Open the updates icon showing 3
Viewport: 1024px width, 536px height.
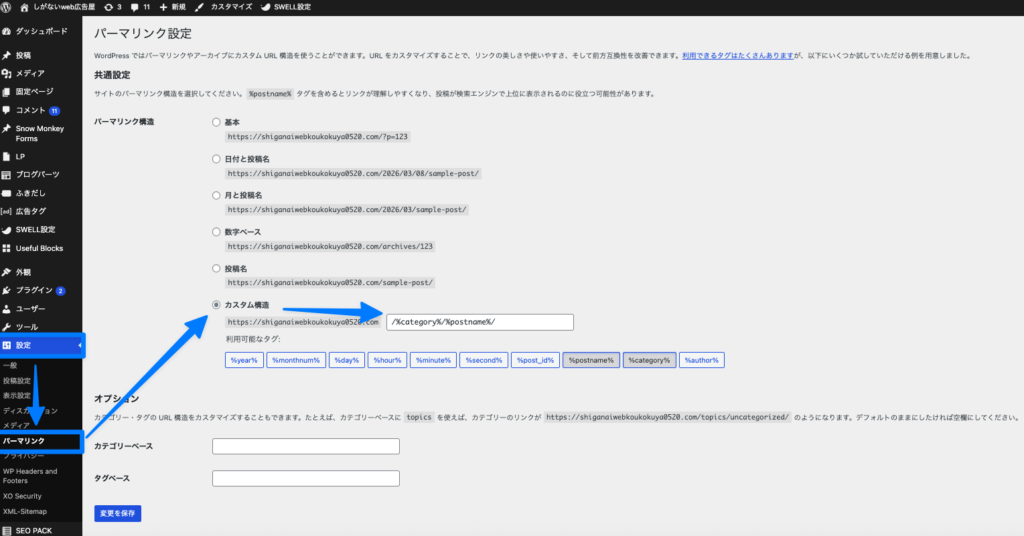(109, 6)
